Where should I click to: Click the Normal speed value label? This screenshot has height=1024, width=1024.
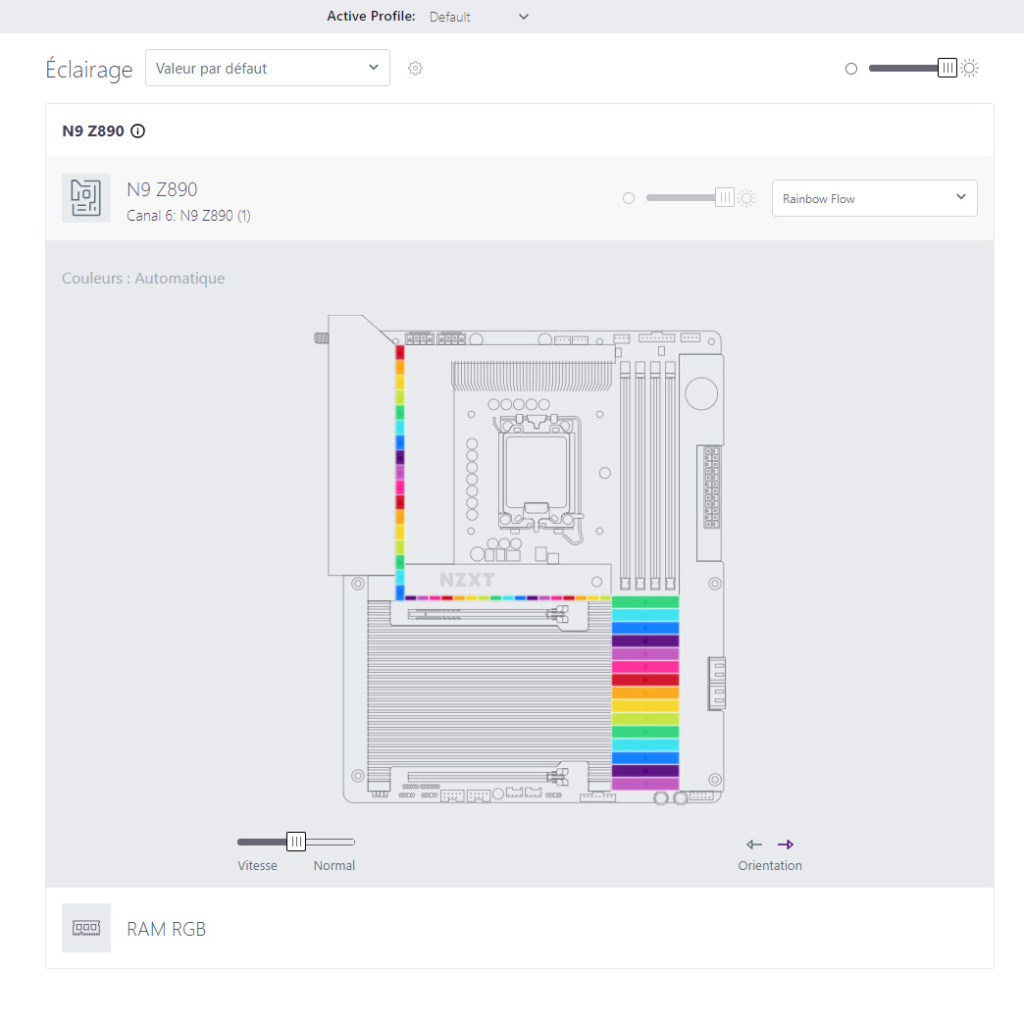click(334, 865)
